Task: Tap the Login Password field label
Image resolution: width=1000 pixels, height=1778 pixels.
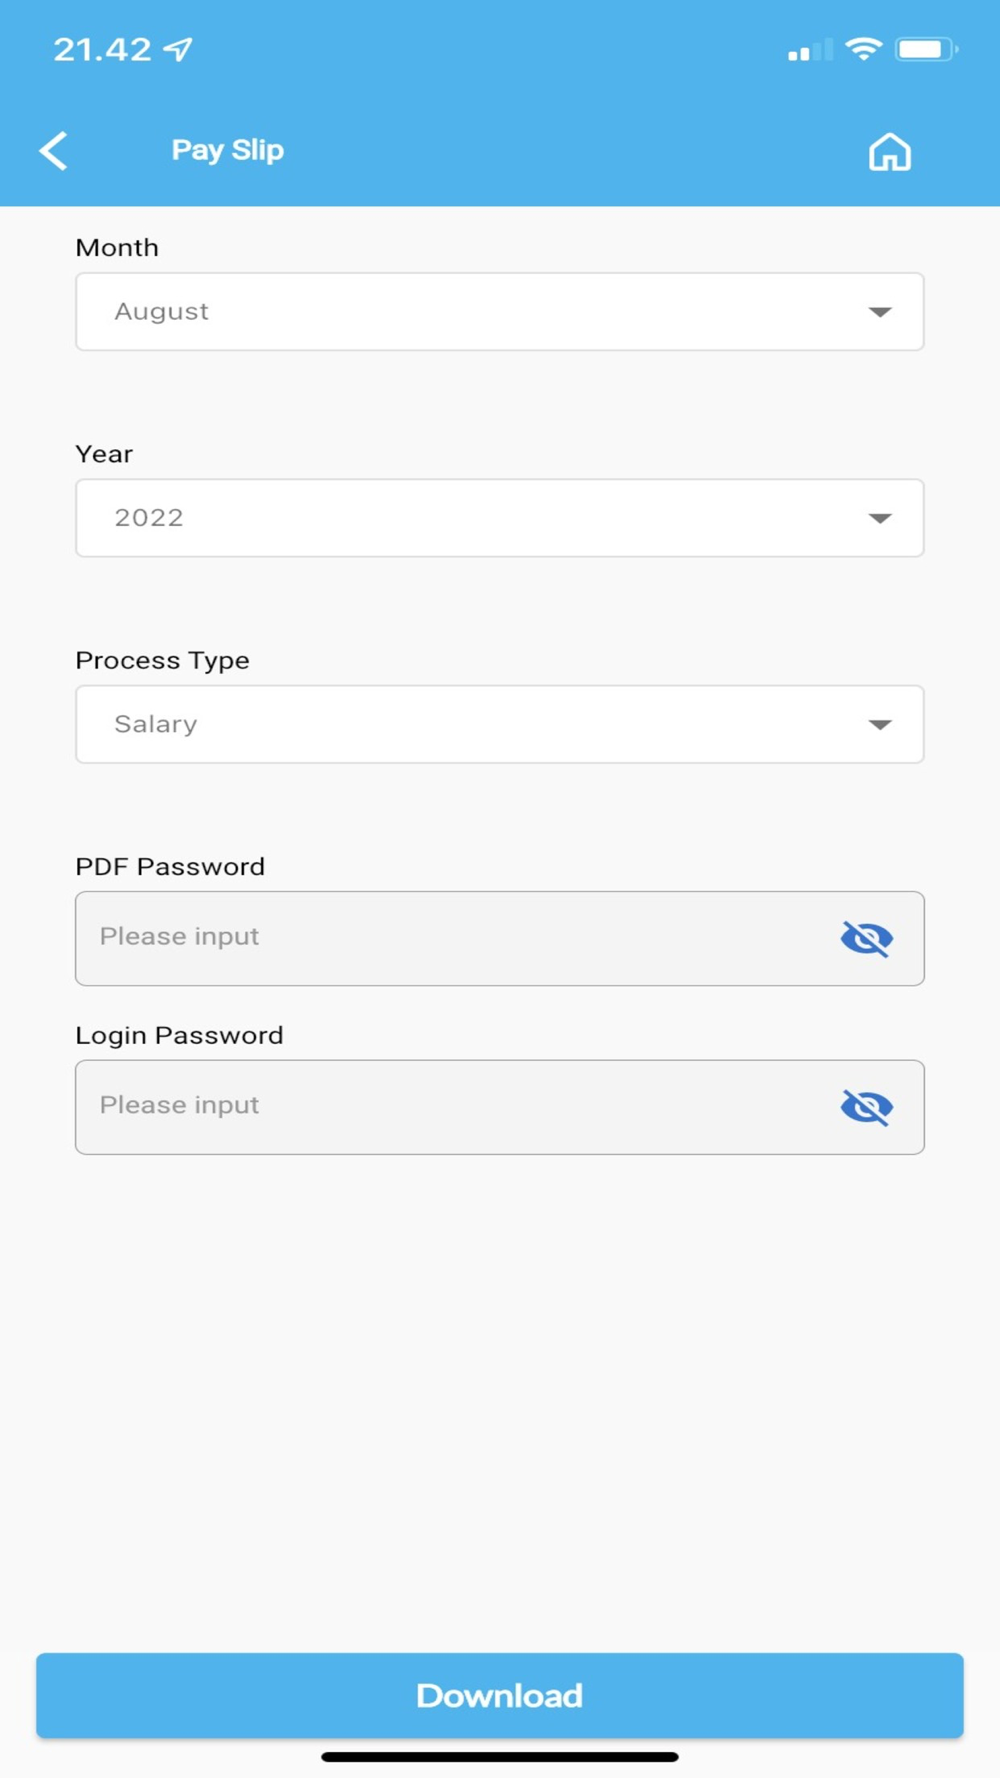Action: pyautogui.click(x=179, y=1036)
